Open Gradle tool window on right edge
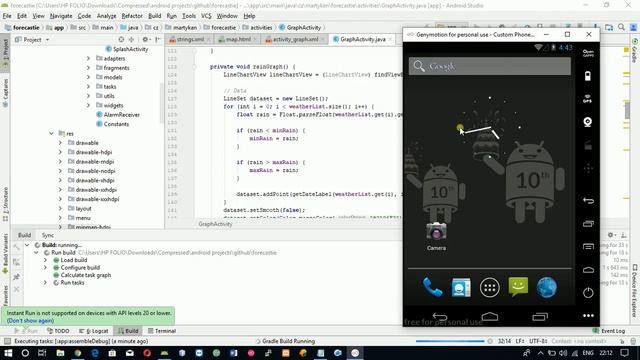 pyautogui.click(x=635, y=51)
